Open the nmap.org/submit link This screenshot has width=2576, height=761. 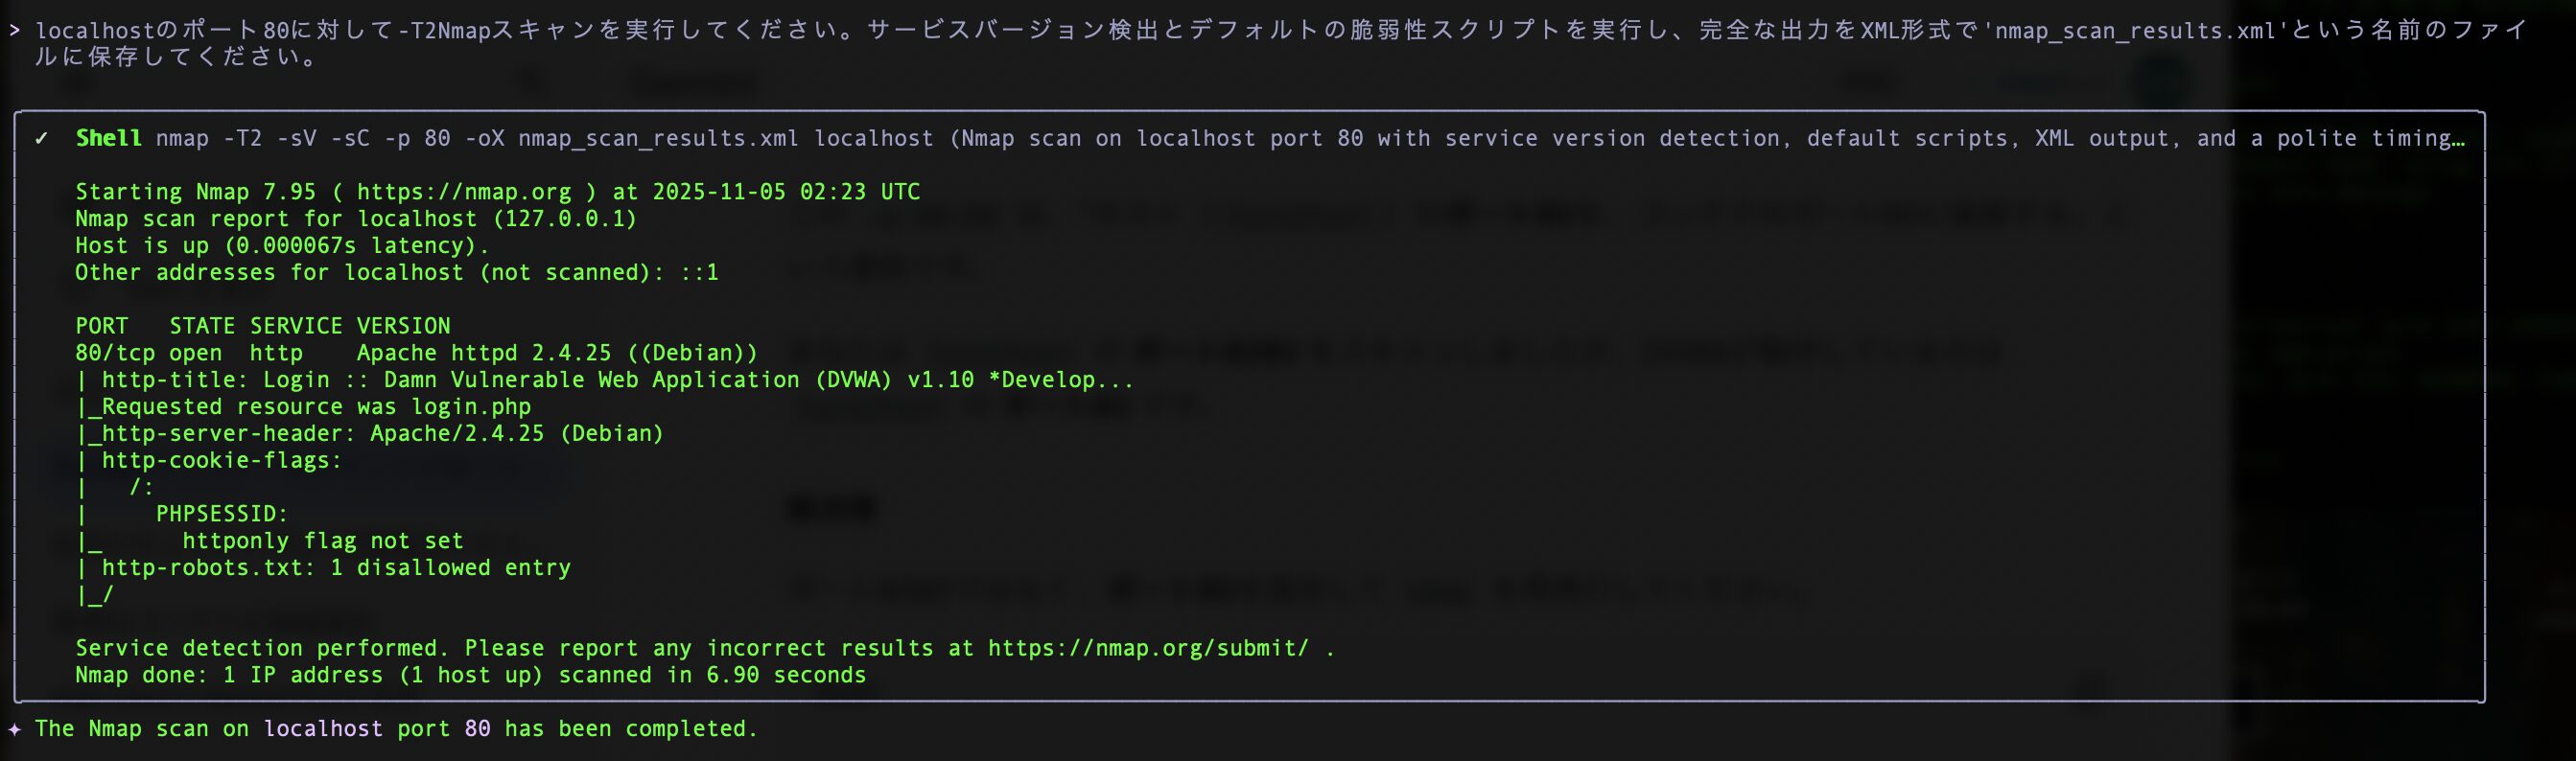(1147, 648)
